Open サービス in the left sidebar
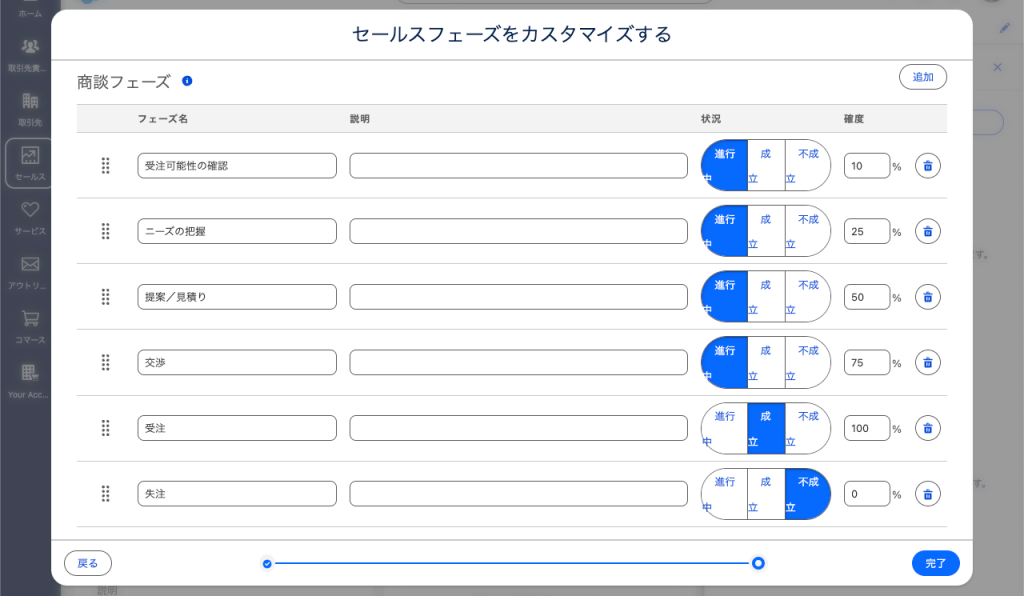 29,217
